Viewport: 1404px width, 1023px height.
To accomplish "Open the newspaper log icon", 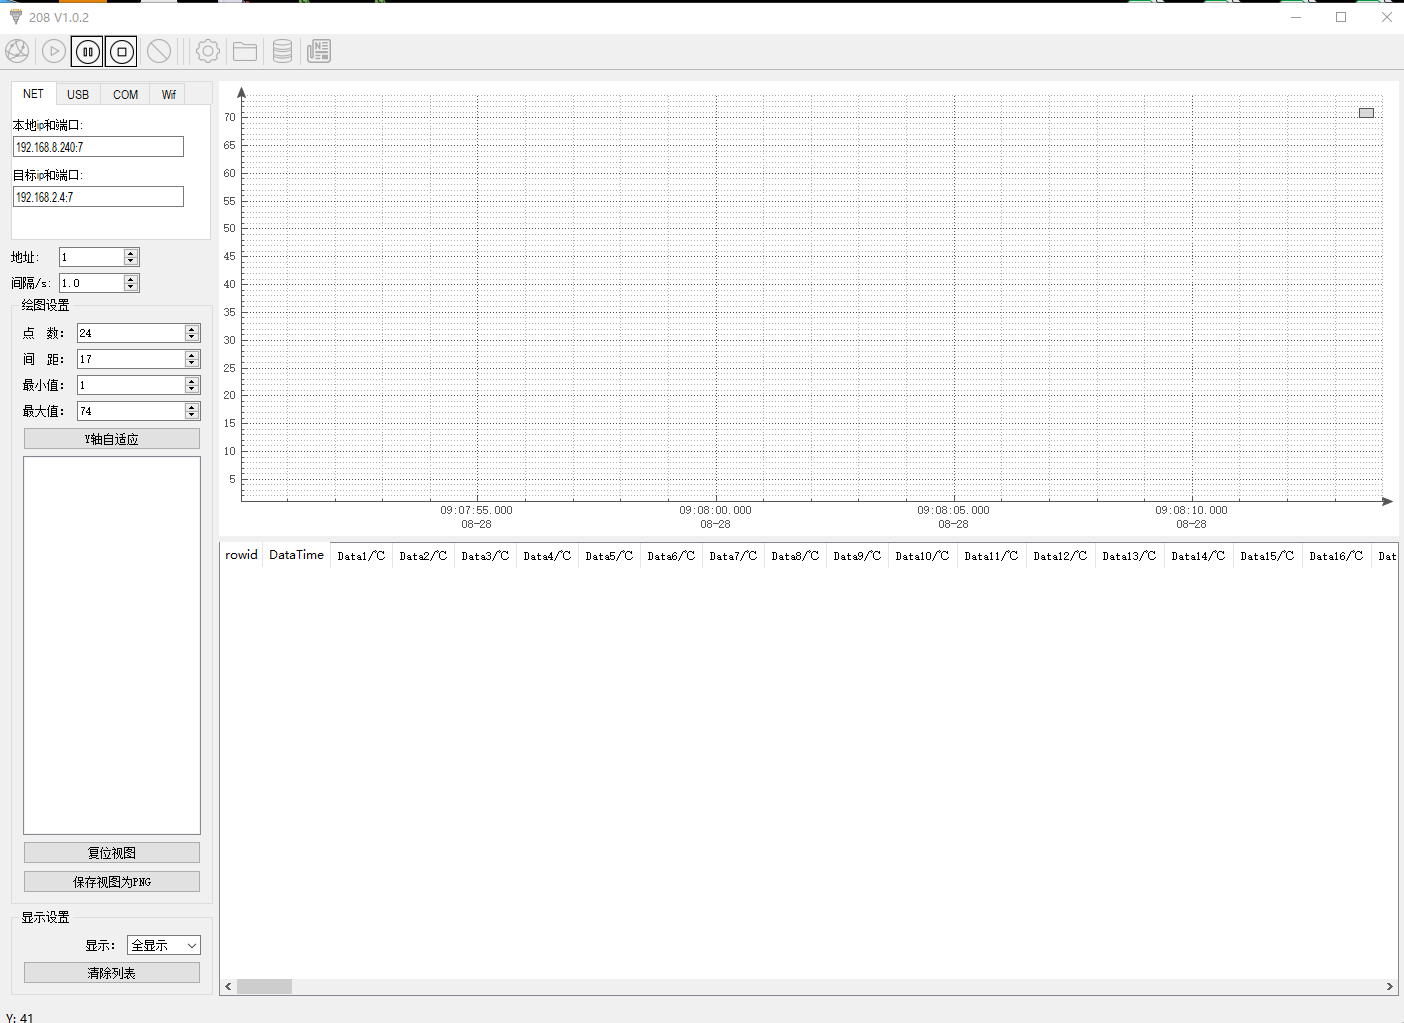I will coord(319,51).
